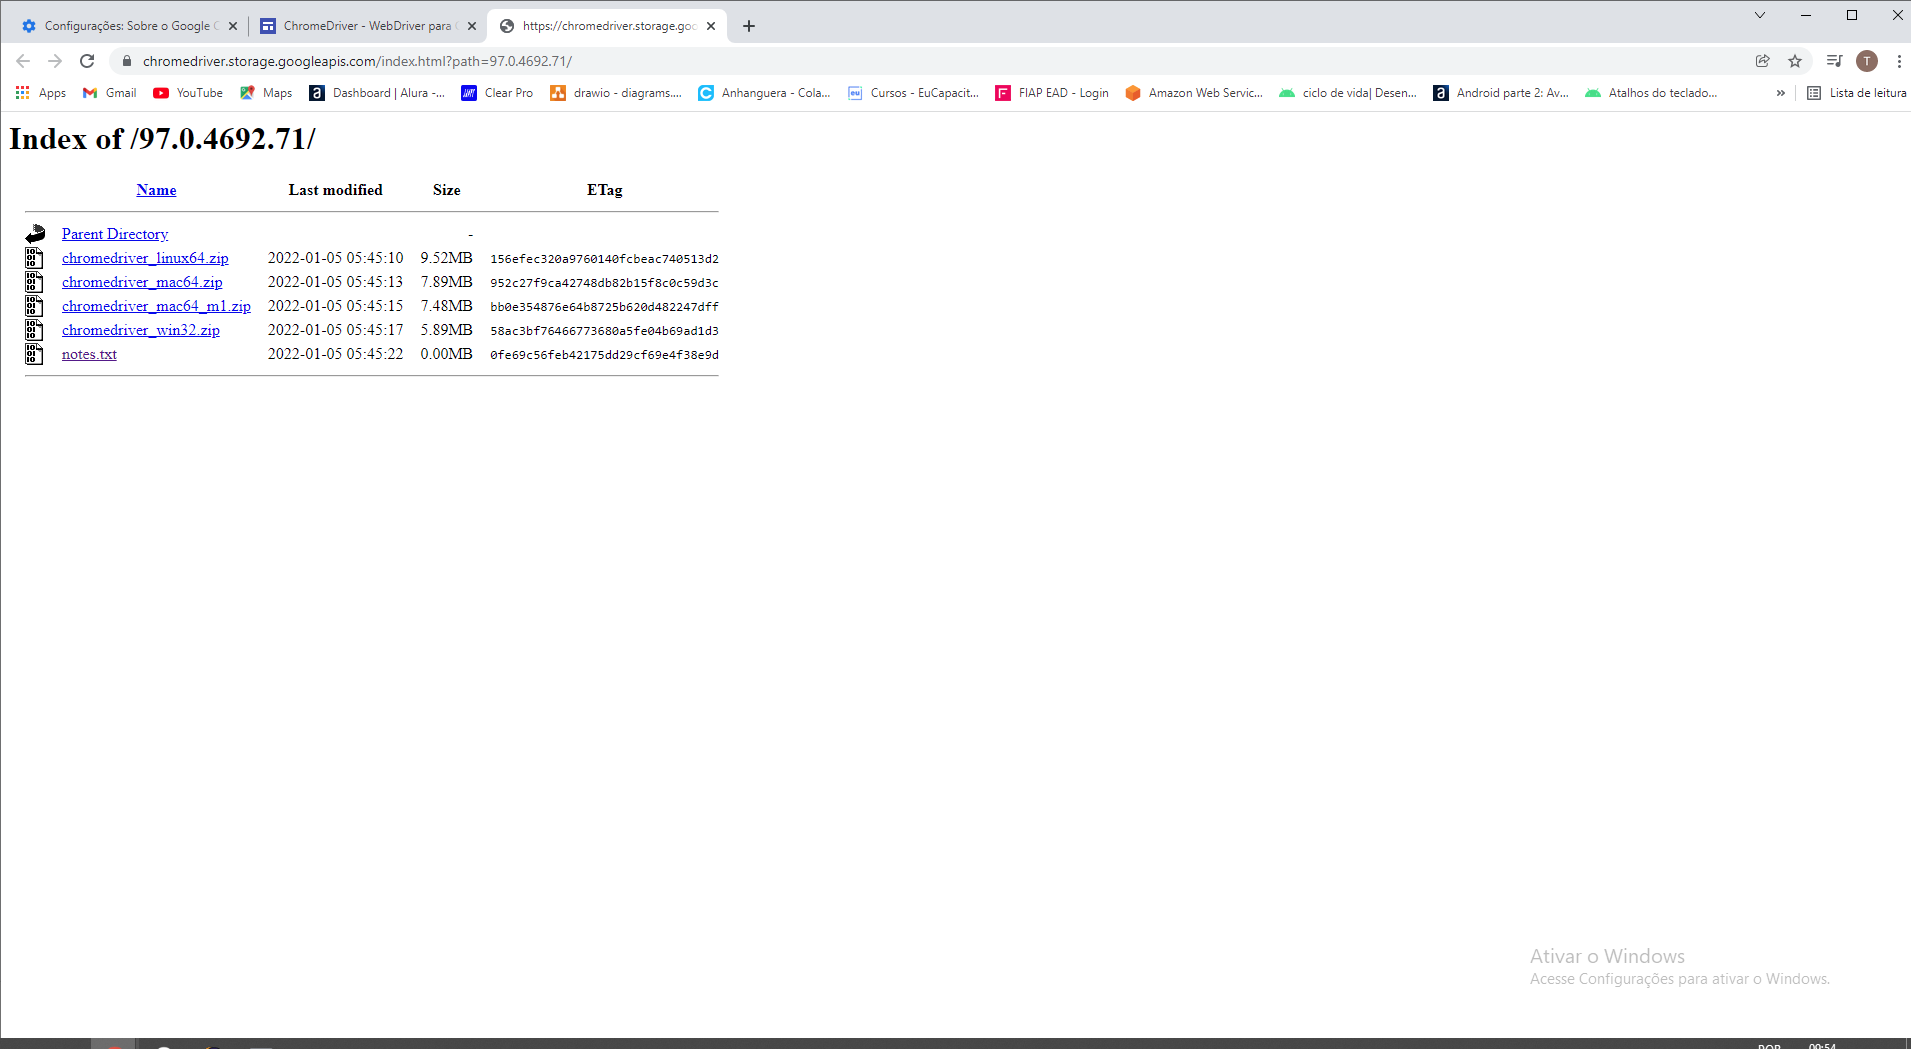Download chromedriver_linux64.zip

click(x=145, y=258)
